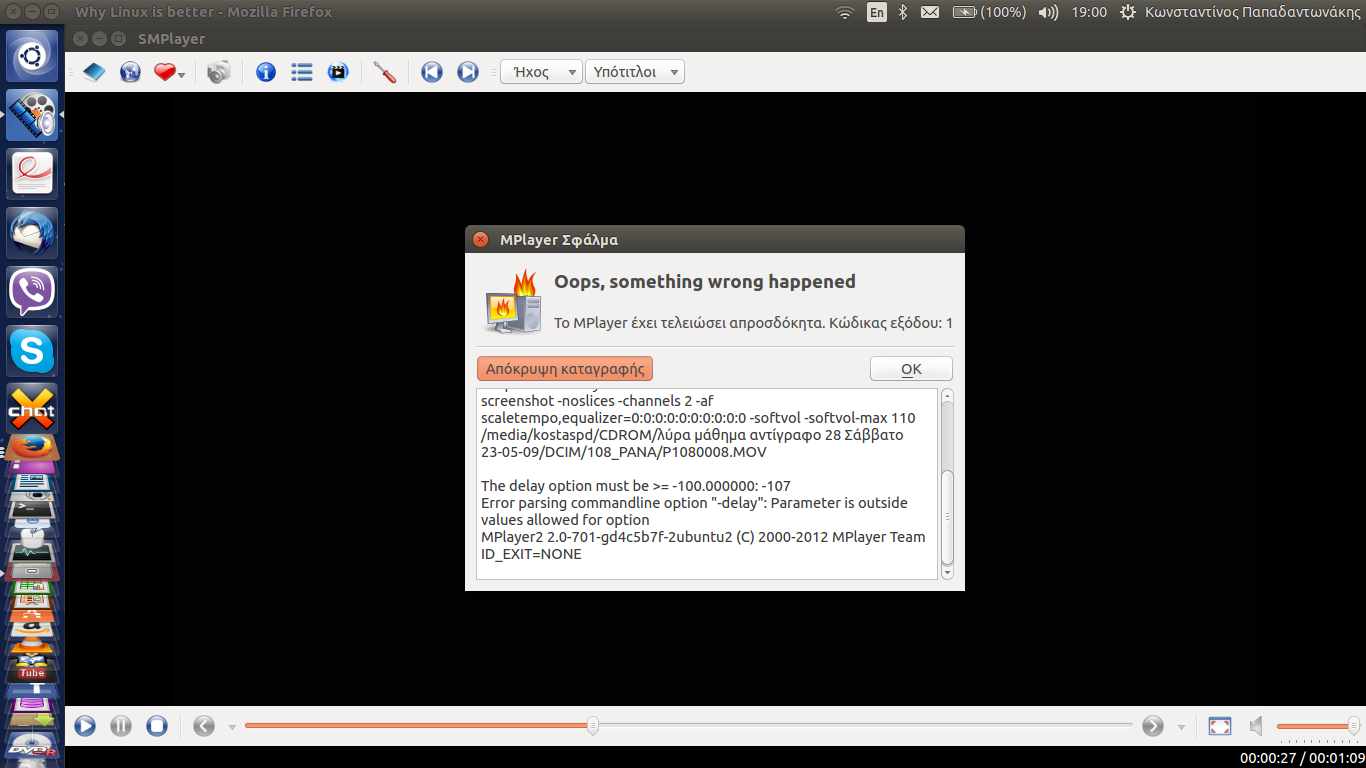Open the playlist icon in the toolbar

click(302, 72)
